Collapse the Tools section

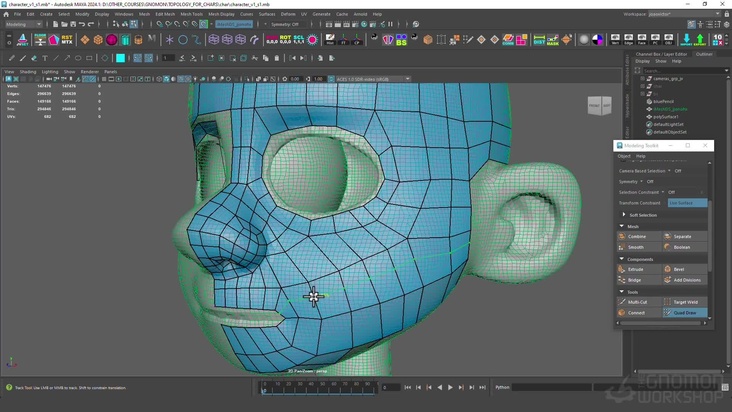click(x=622, y=292)
